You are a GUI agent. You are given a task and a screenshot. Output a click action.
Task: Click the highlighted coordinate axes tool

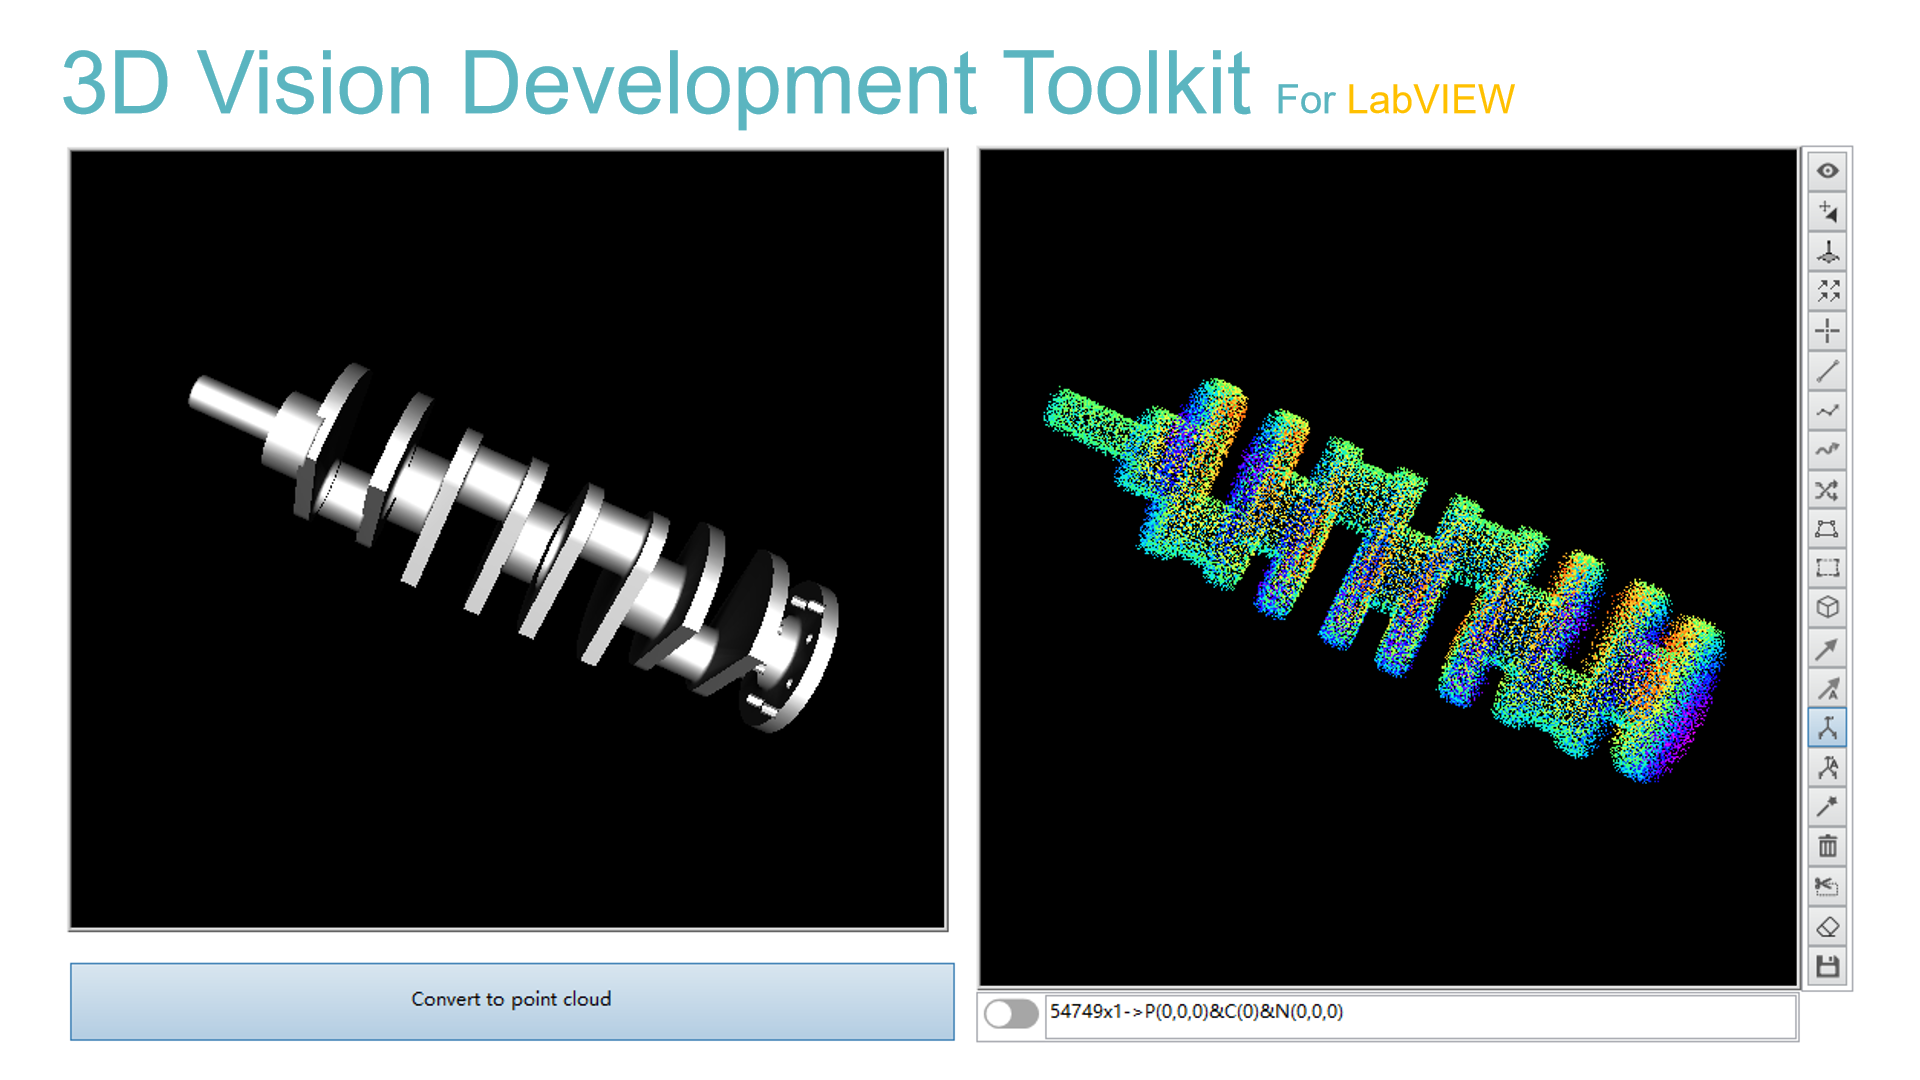[1827, 728]
